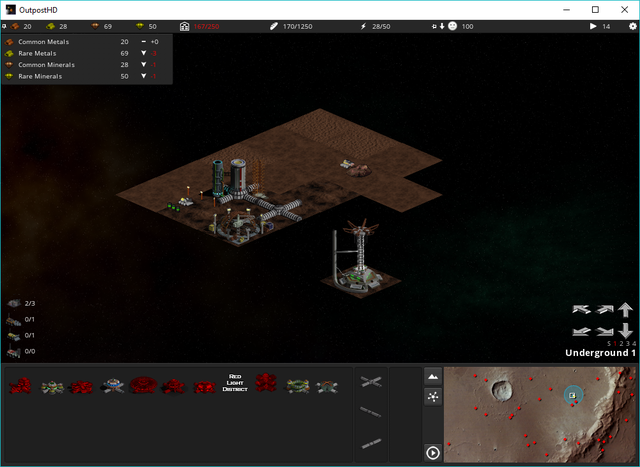Screen dimensions: 640x467
Task: Select the large round red structure icon
Action: coord(143,385)
